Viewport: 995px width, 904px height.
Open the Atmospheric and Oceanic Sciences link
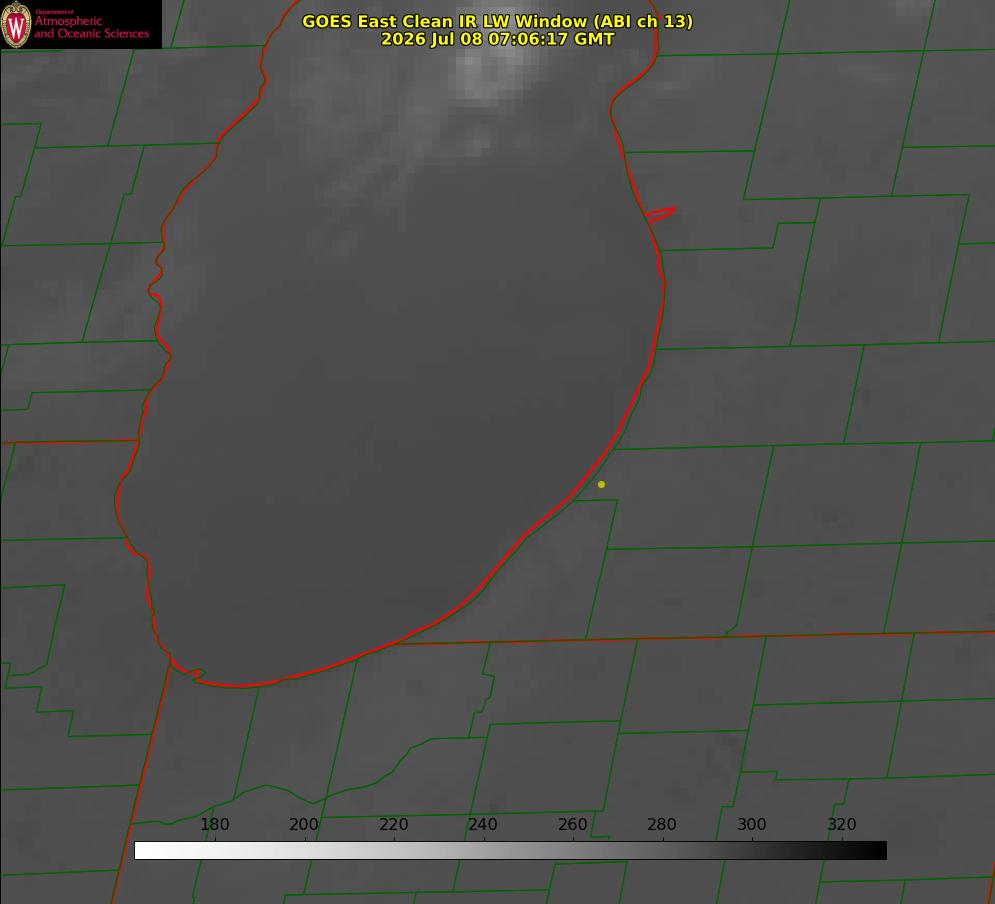point(92,27)
